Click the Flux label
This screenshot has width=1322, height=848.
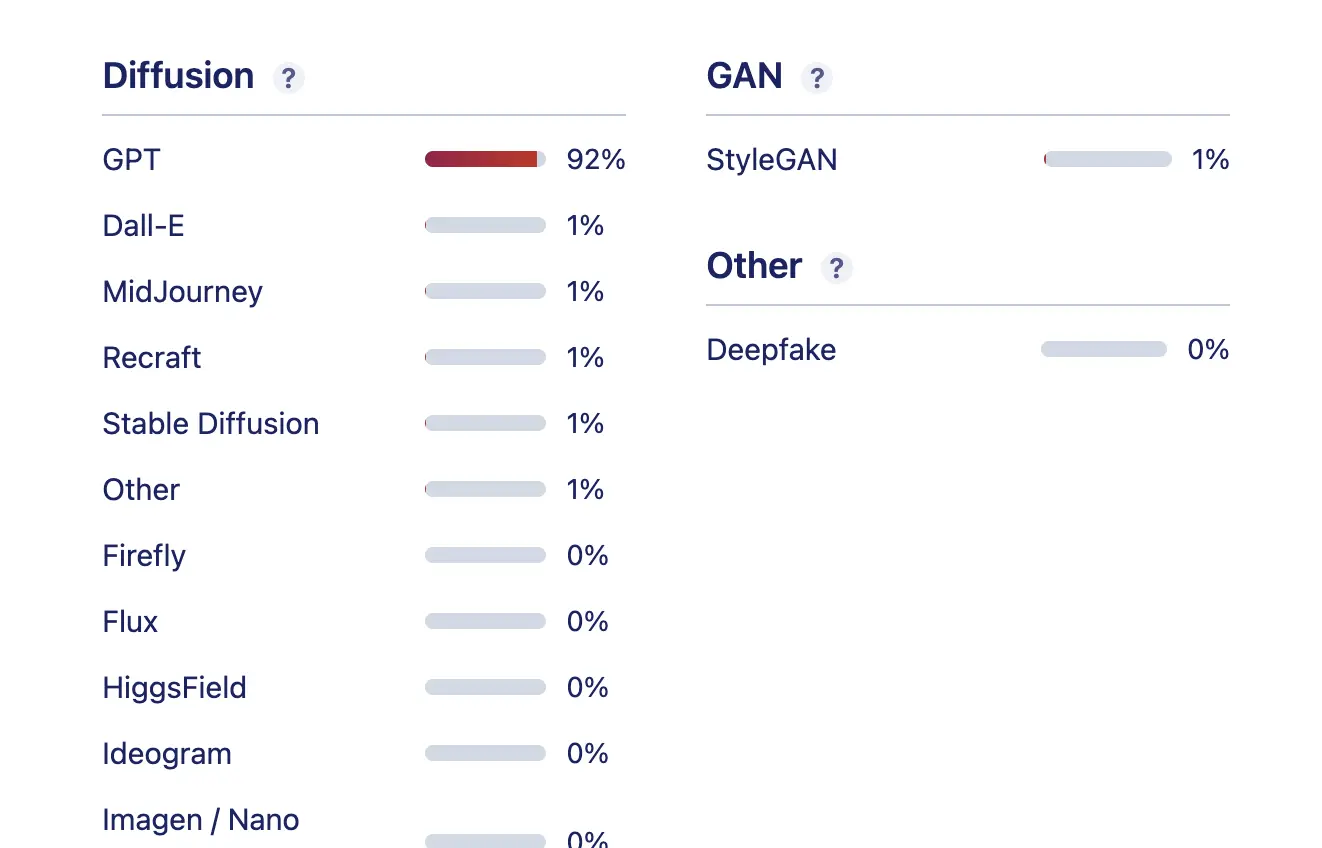point(130,622)
